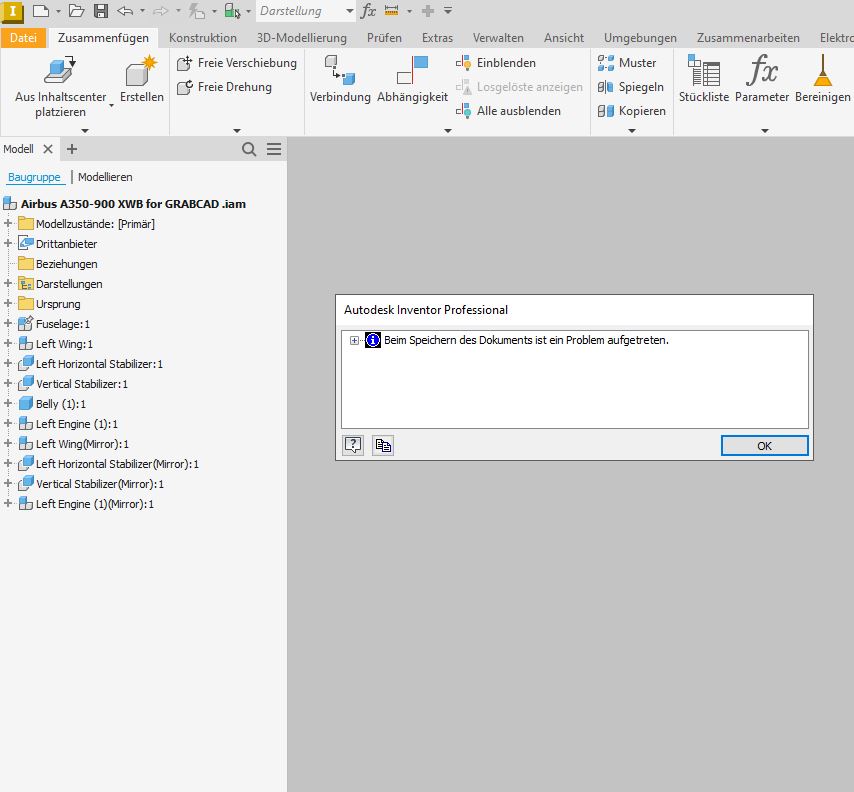Switch to the Konstruktion ribbon tab

pyautogui.click(x=203, y=38)
